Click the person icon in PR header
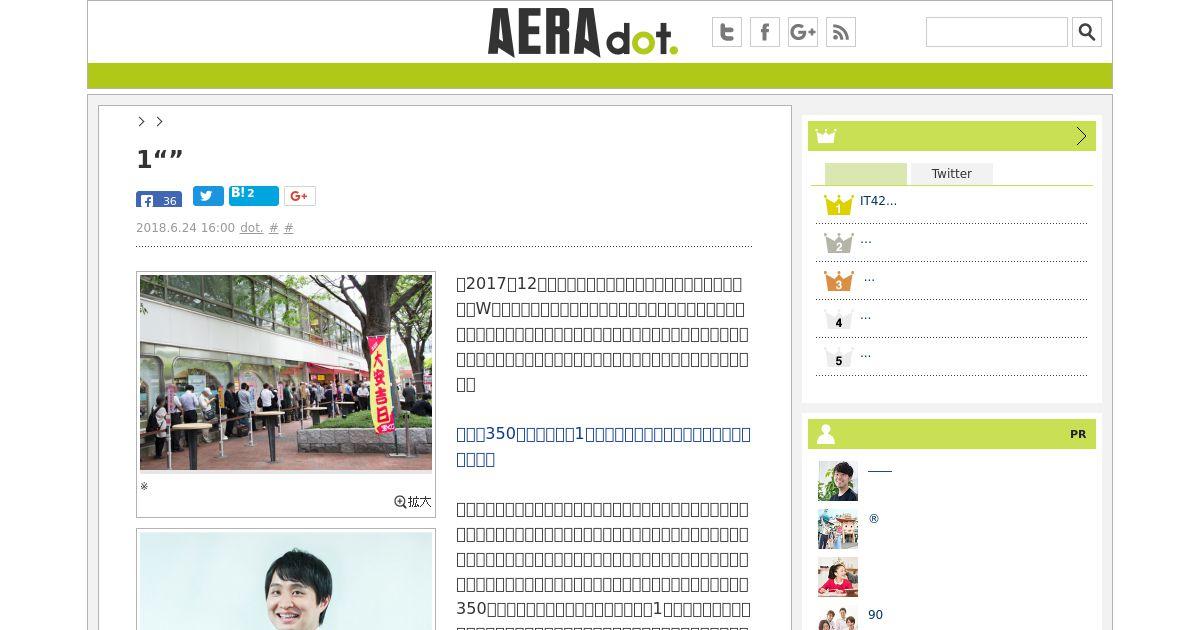 (826, 434)
